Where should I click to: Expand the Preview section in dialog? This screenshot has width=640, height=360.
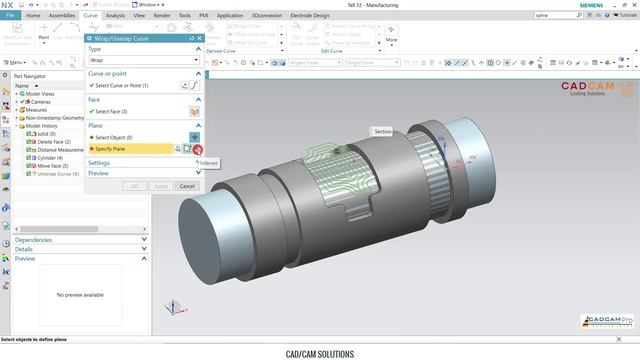pyautogui.click(x=198, y=173)
